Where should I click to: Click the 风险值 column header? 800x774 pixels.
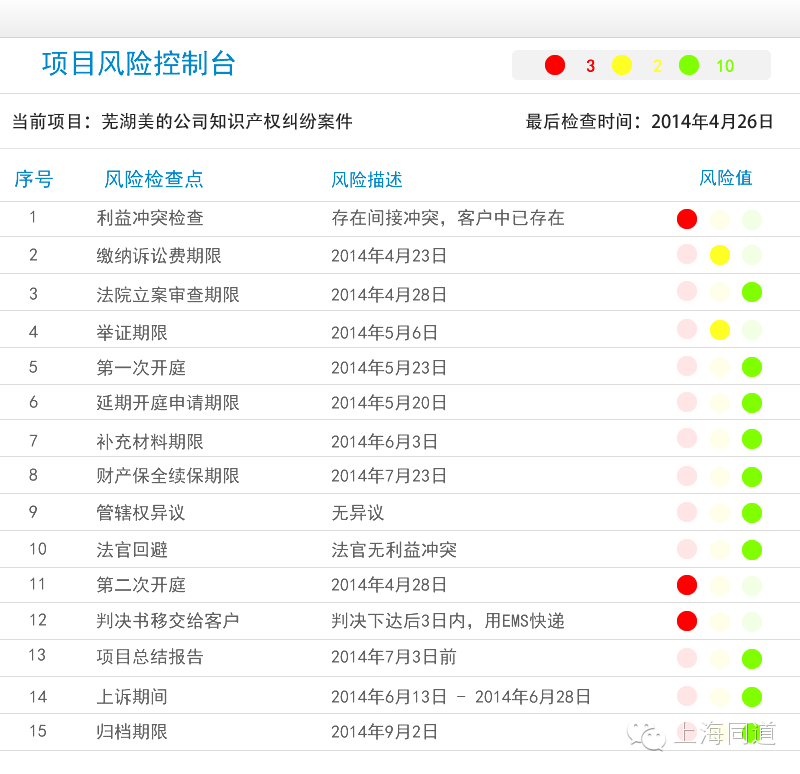point(726,178)
